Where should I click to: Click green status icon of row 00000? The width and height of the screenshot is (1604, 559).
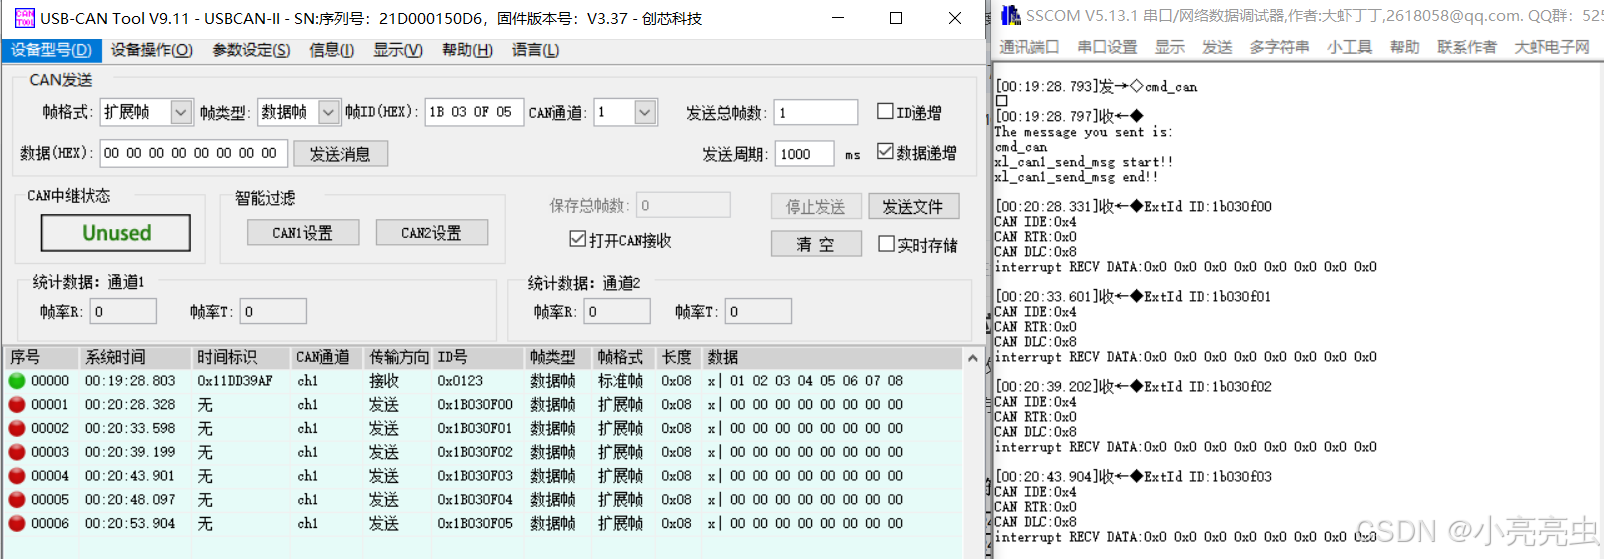[16, 381]
